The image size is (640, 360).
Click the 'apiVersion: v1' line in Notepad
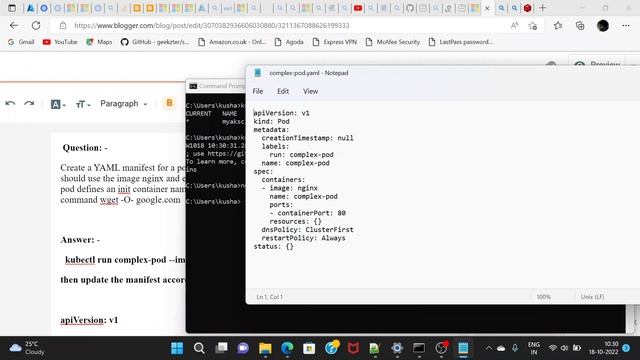[282, 113]
